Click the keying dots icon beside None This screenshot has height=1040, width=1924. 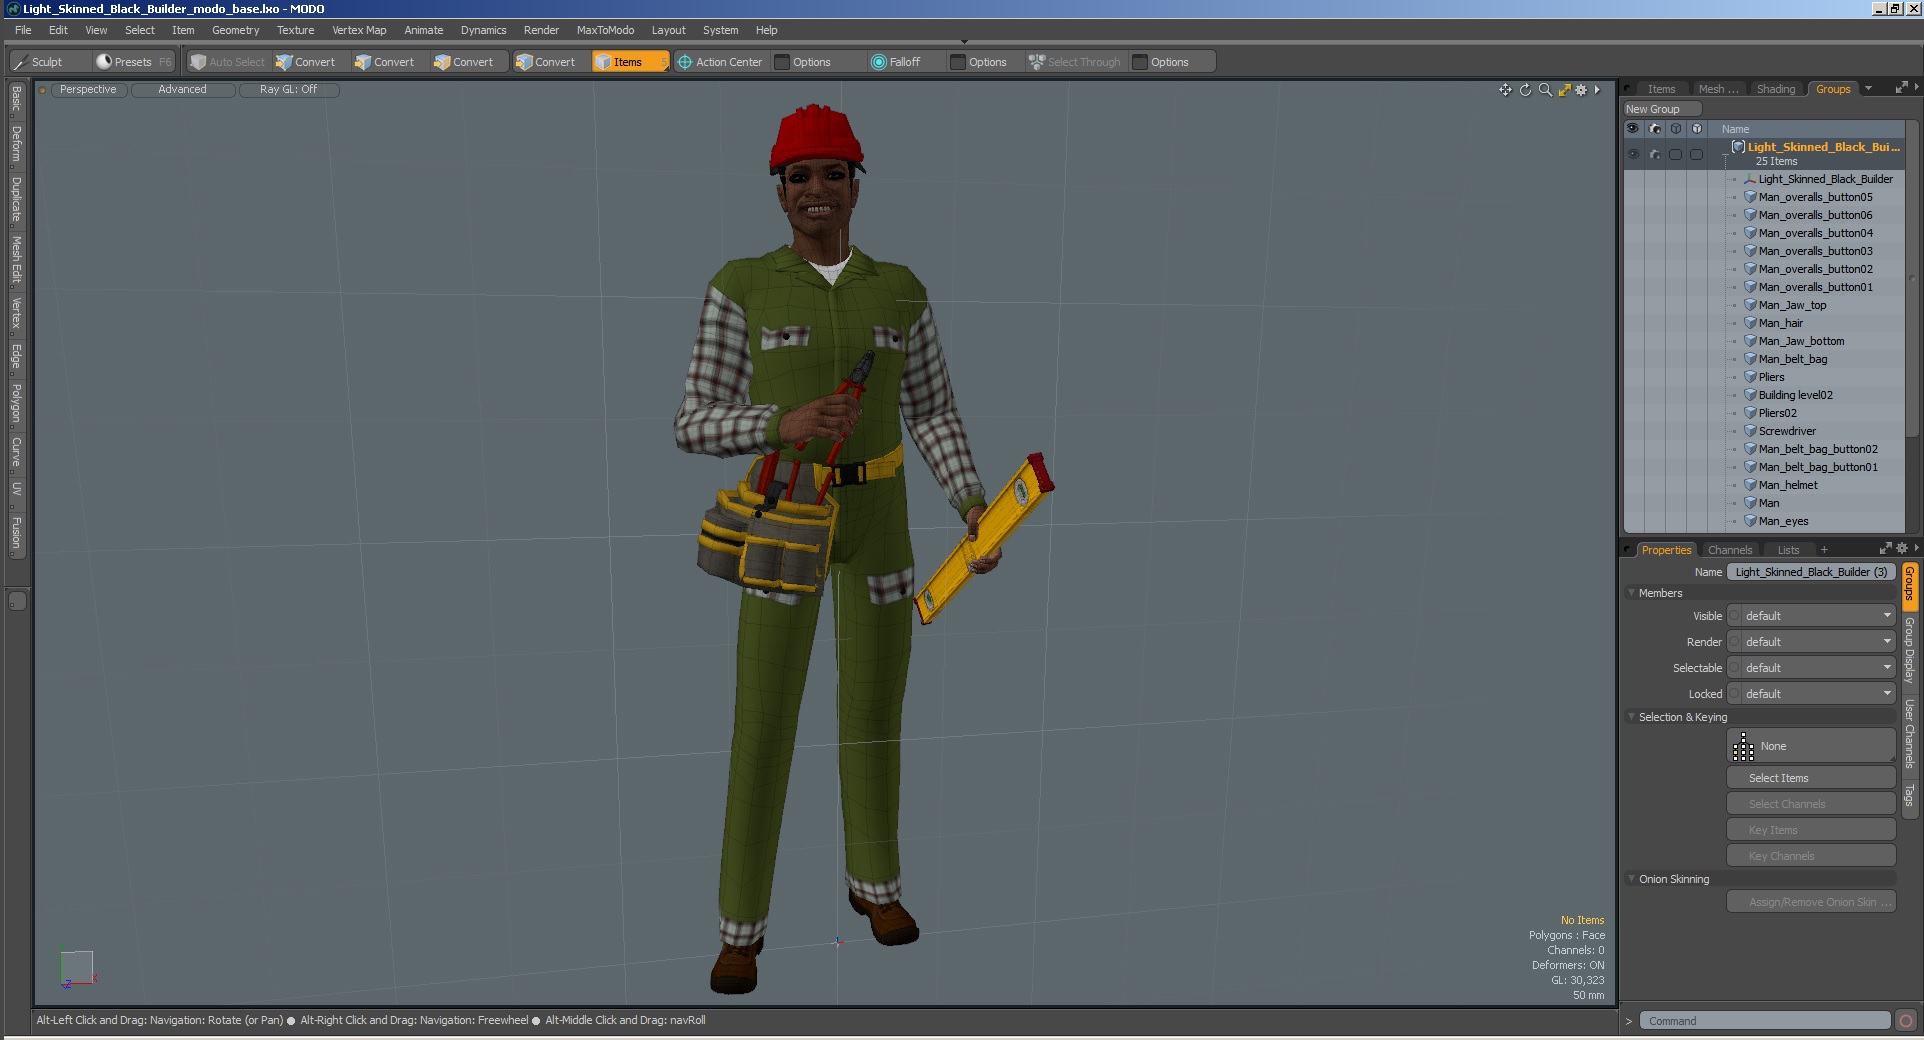1743,747
